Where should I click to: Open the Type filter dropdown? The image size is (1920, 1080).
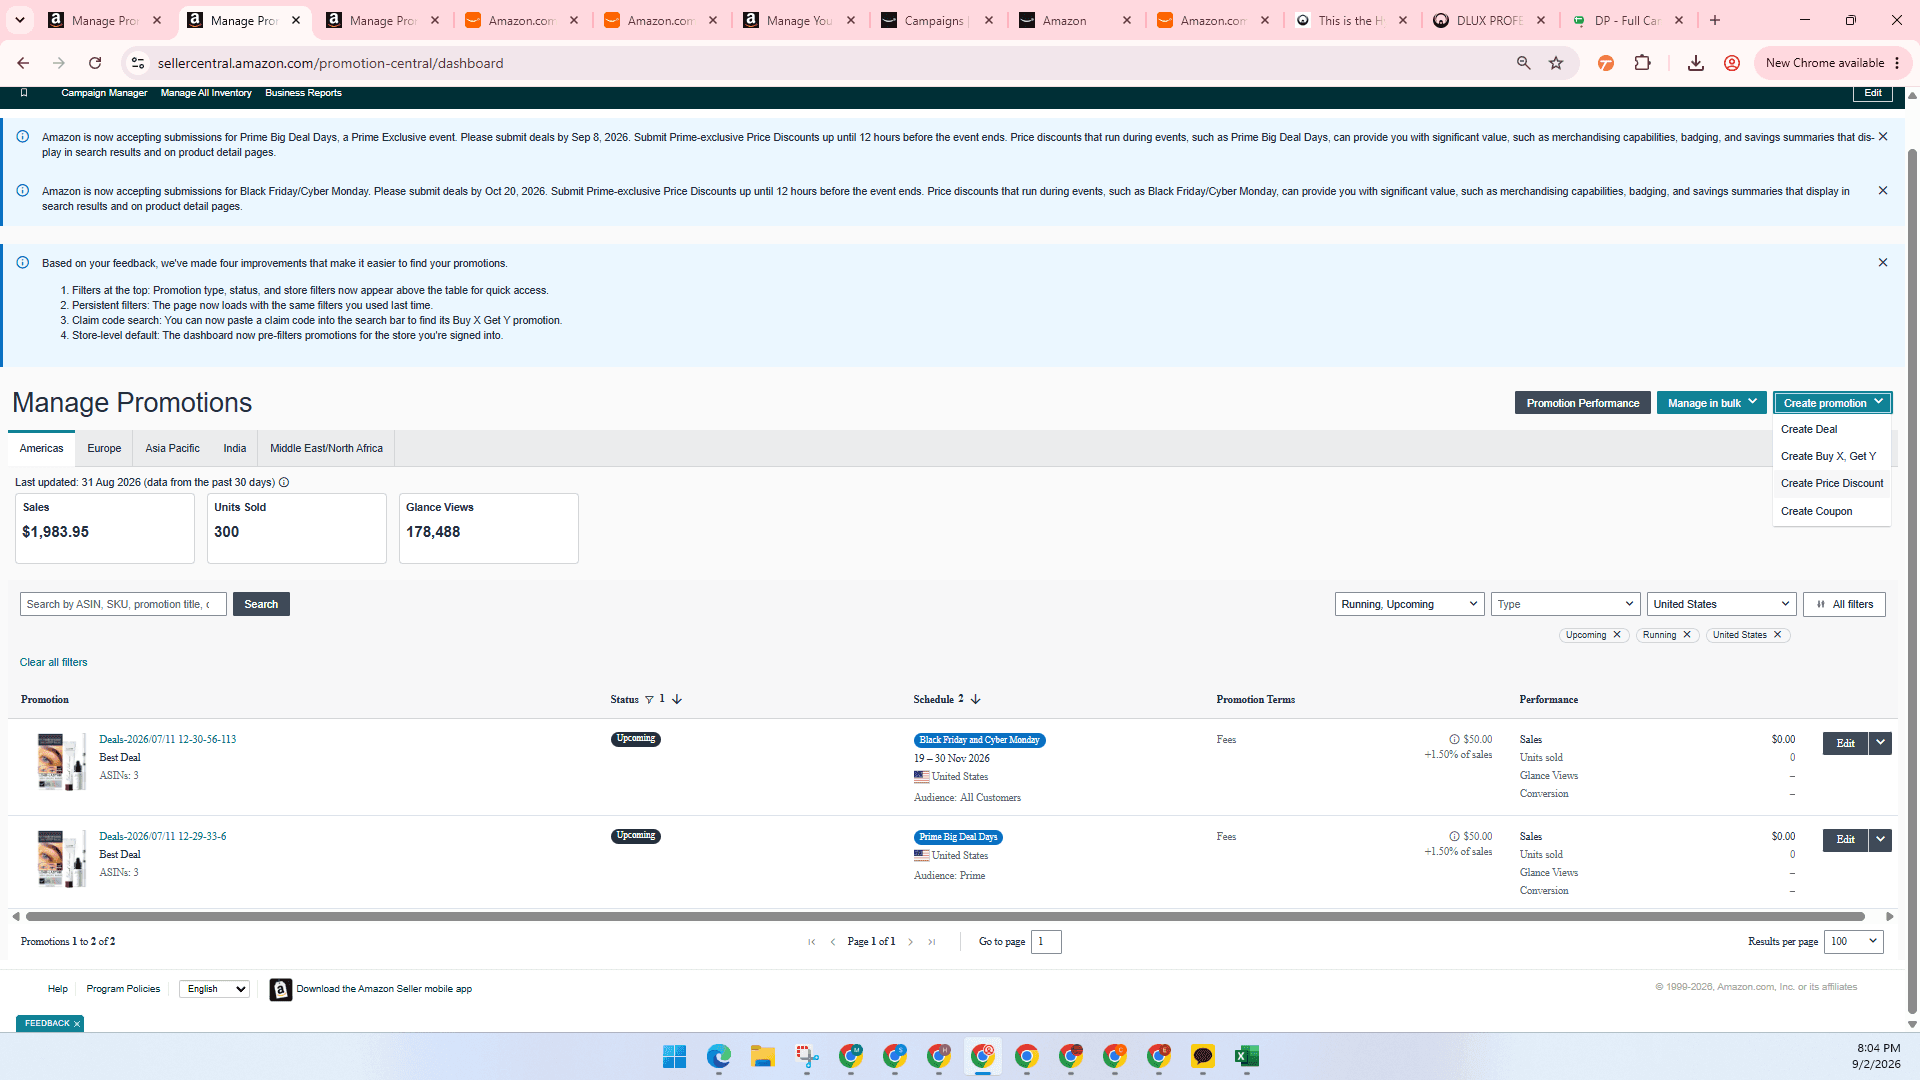click(1565, 604)
